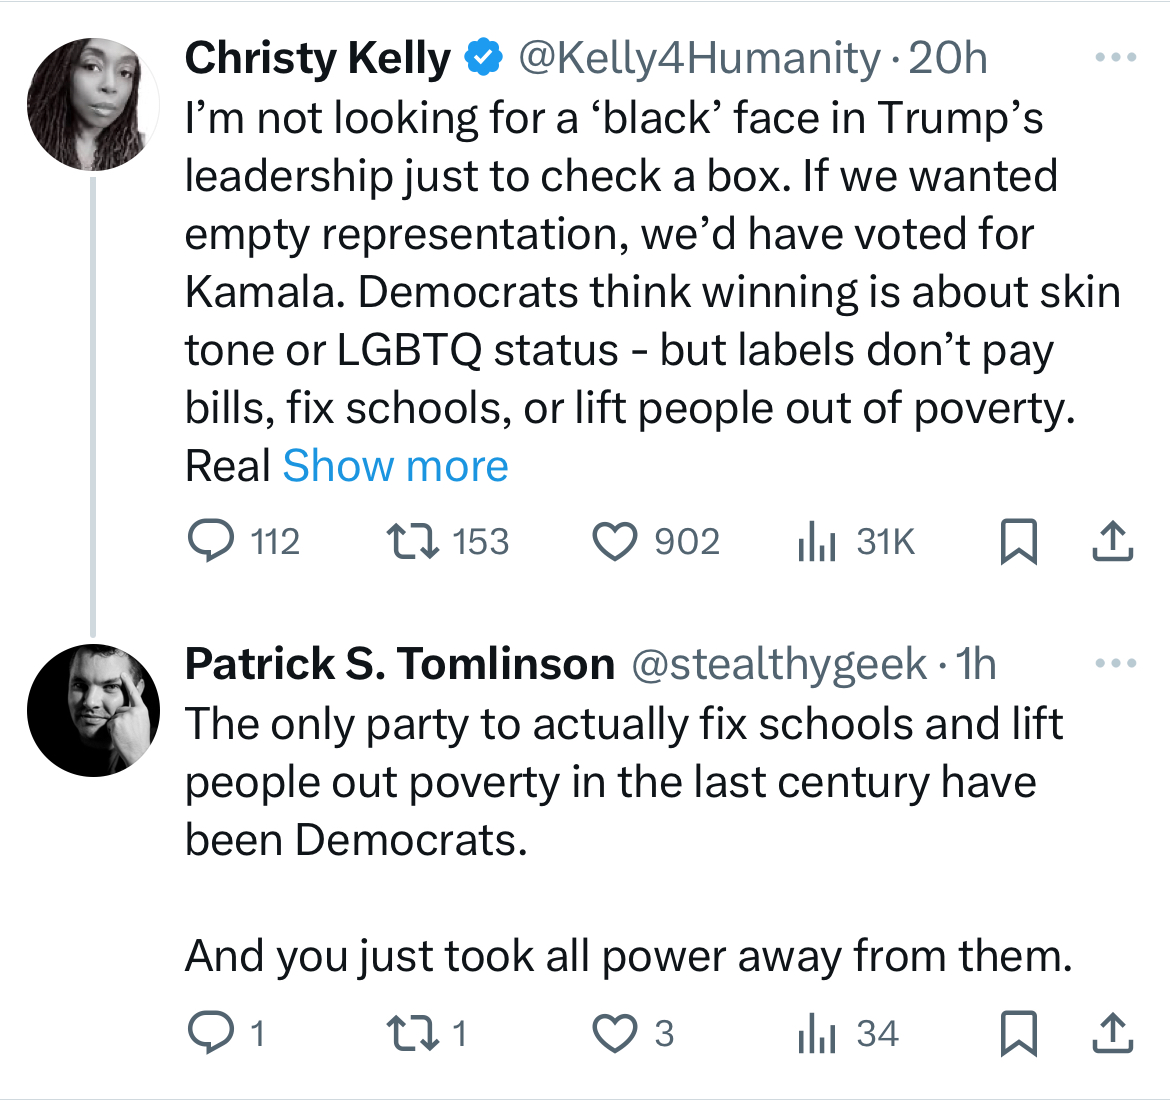Open more options for Patrick Tomlinson's reply
Viewport: 1170px width, 1106px height.
point(1116,663)
